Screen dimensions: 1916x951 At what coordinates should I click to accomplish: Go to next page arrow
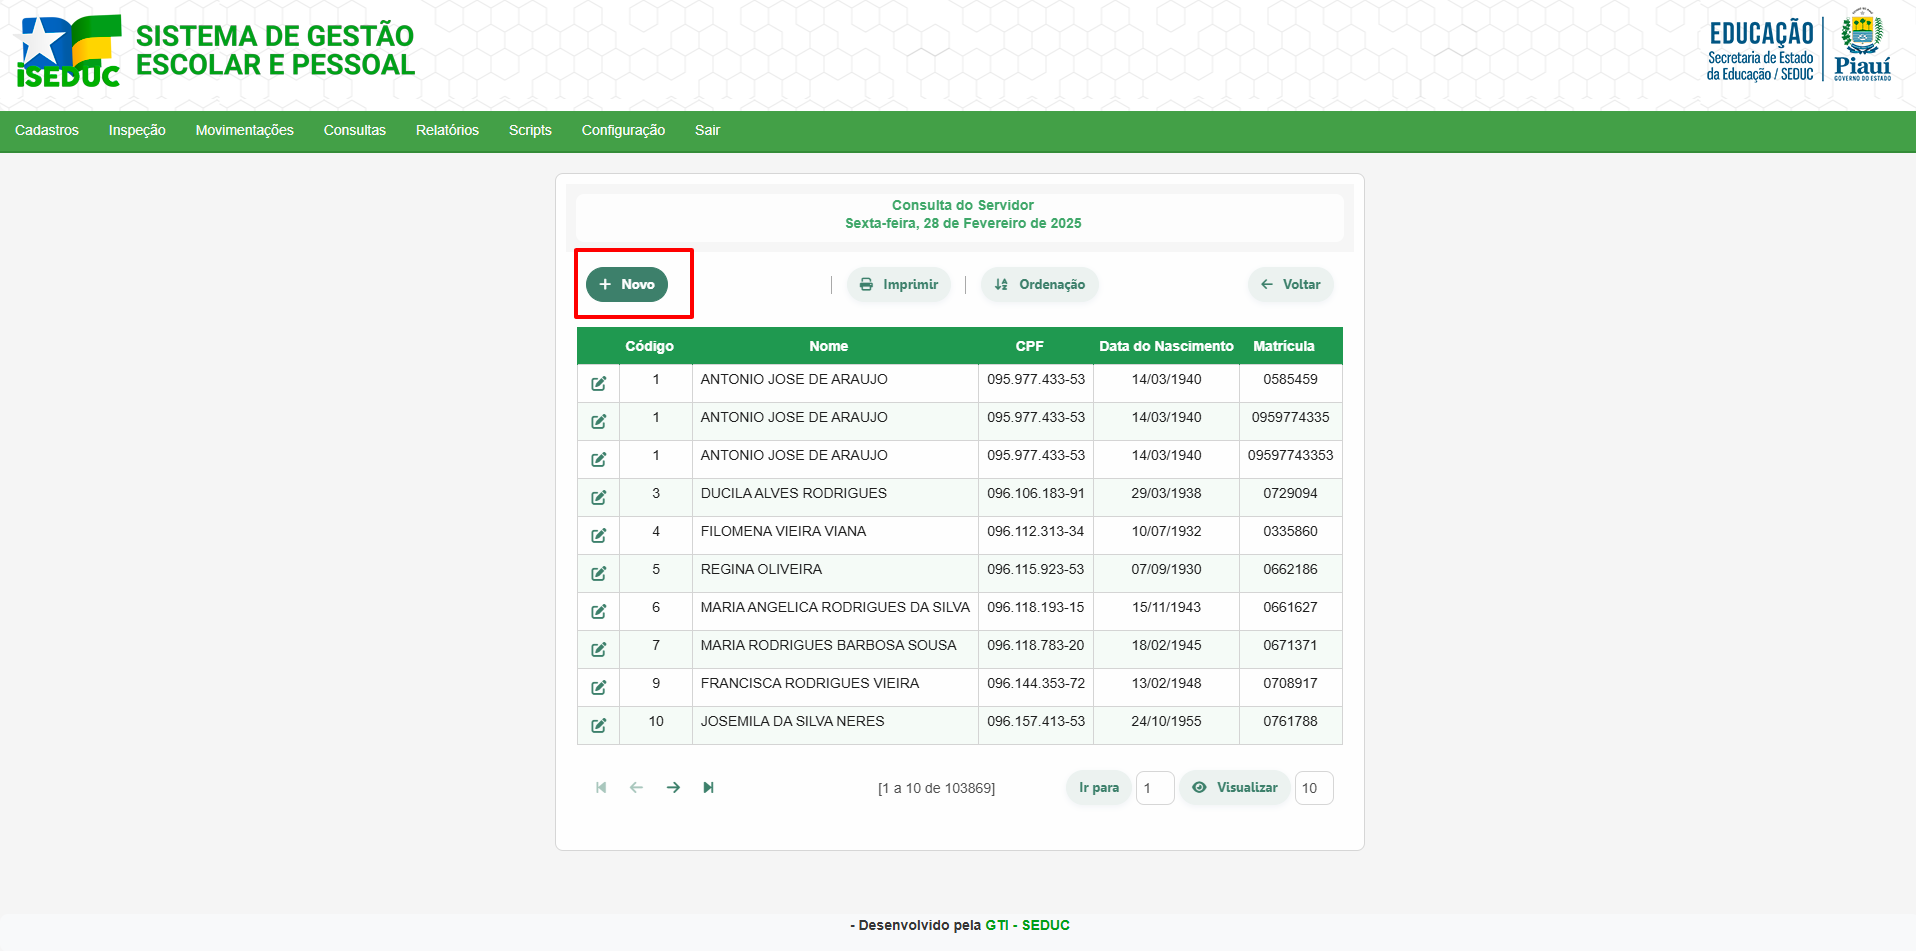673,788
